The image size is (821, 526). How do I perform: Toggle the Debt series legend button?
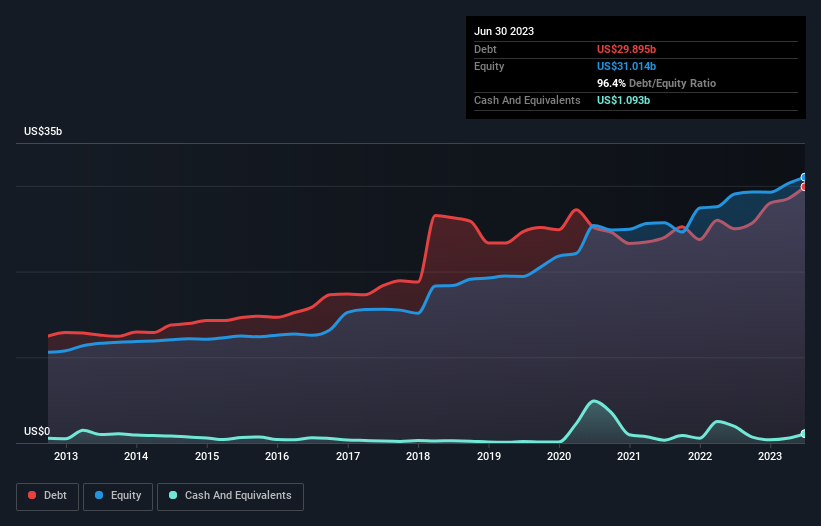[x=47, y=496]
